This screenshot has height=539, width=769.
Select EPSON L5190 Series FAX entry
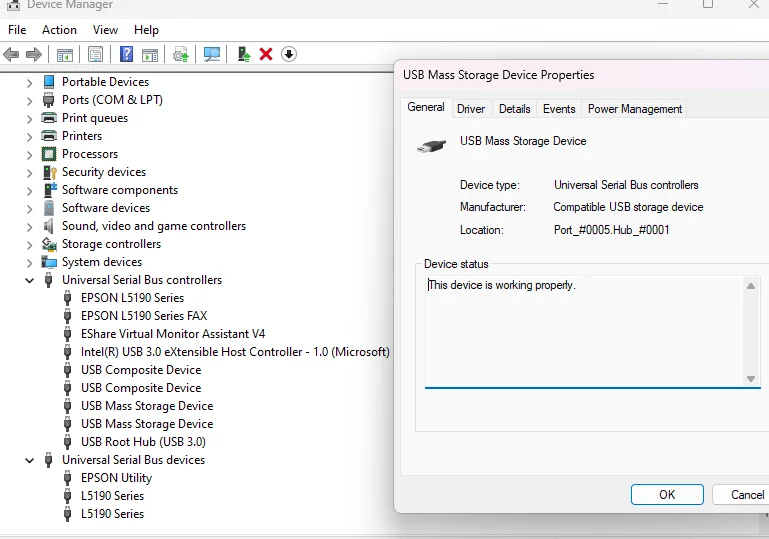coord(144,316)
